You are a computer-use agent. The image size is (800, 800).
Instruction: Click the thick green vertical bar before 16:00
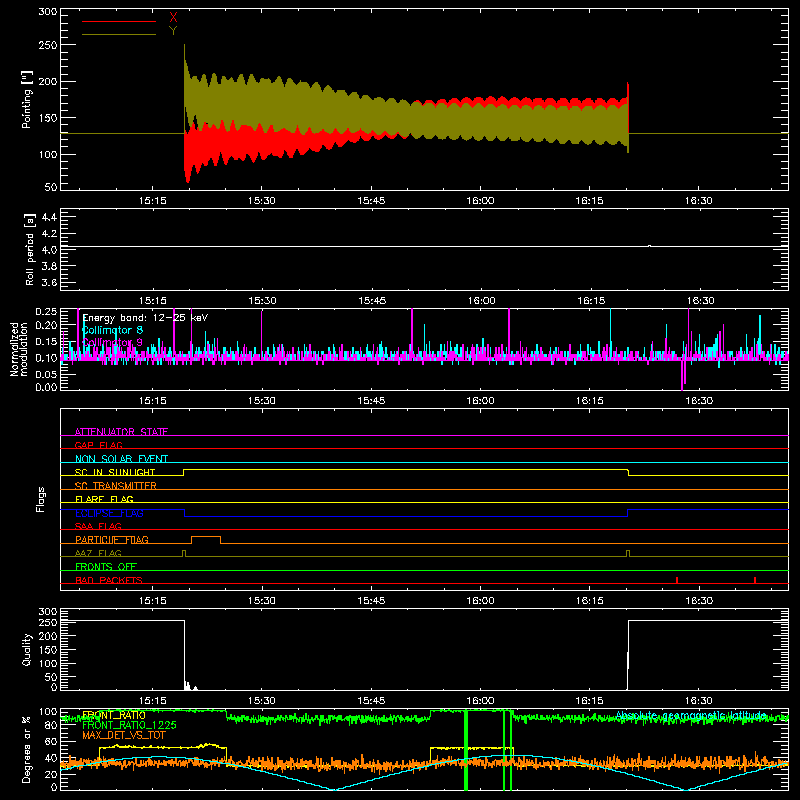466,750
